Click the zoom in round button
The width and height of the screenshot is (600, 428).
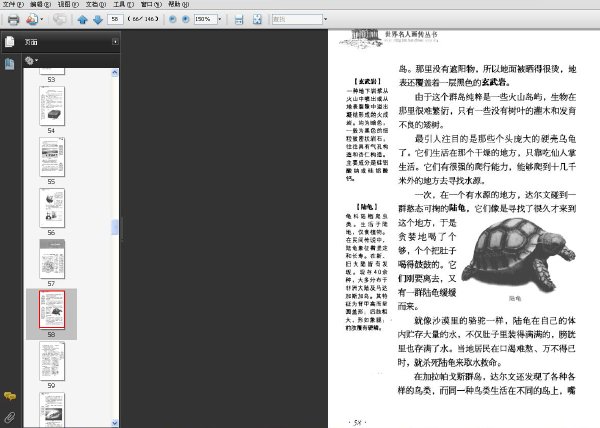186,19
